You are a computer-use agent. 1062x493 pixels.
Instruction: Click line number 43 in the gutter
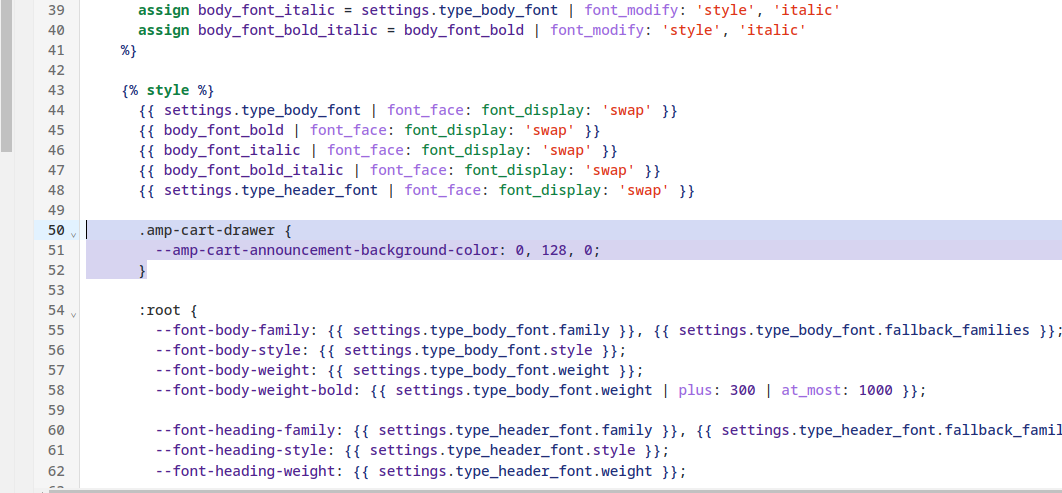point(56,90)
